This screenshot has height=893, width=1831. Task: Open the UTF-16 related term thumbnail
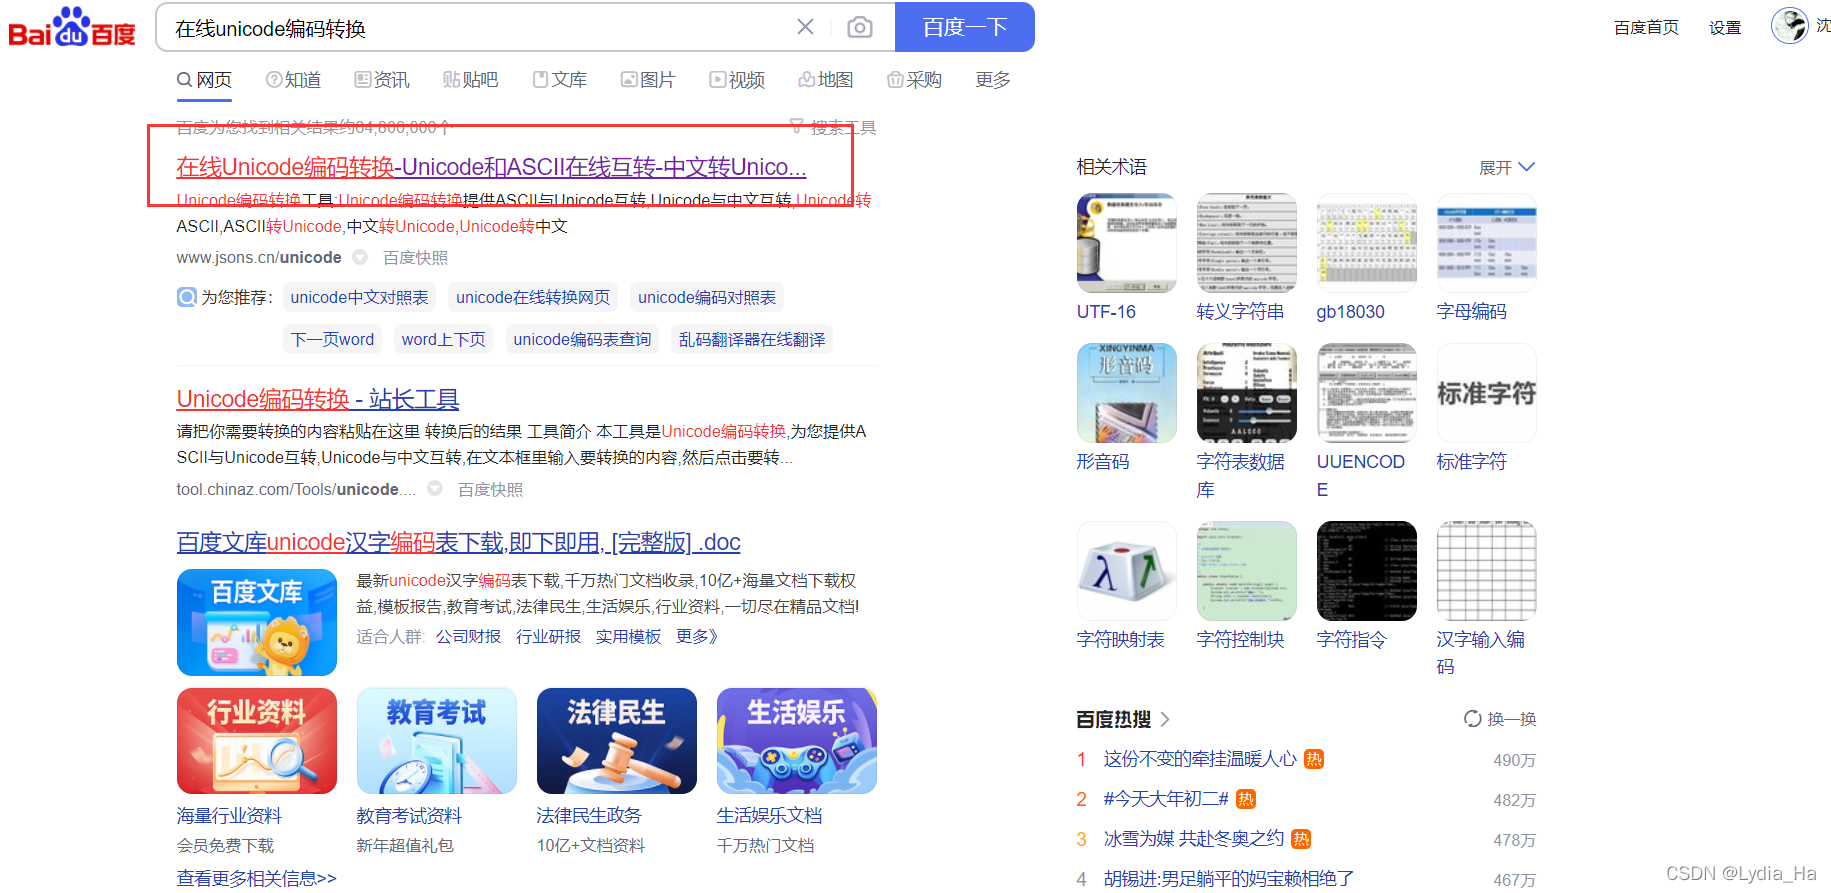1127,243
